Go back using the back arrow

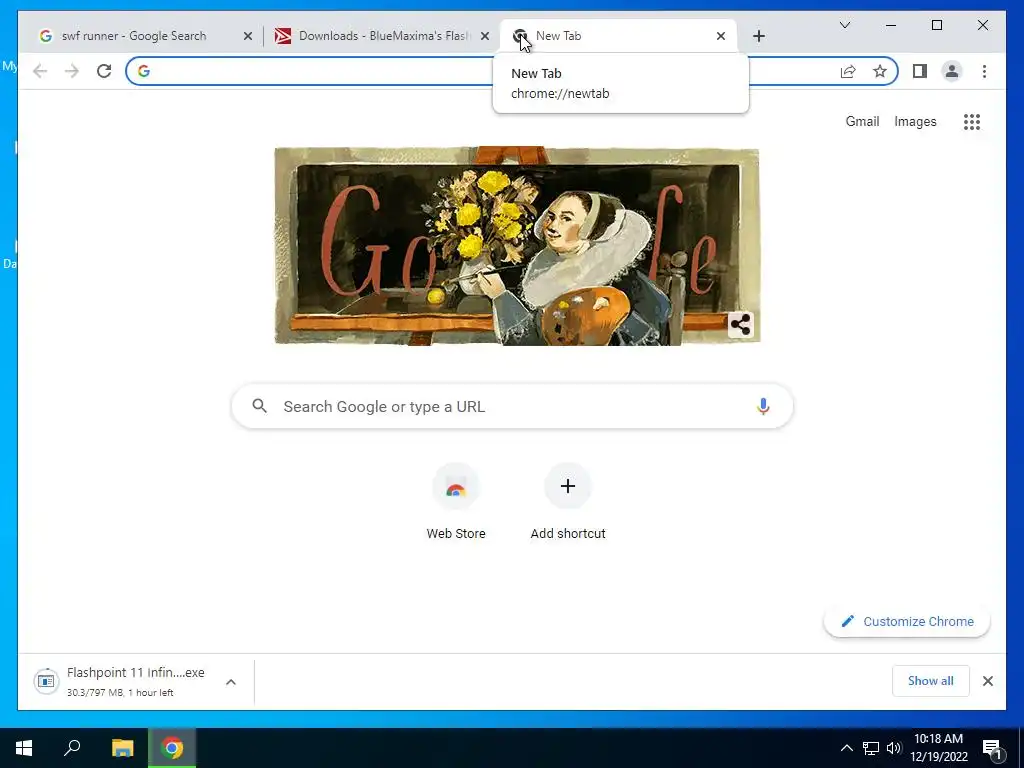tap(40, 71)
